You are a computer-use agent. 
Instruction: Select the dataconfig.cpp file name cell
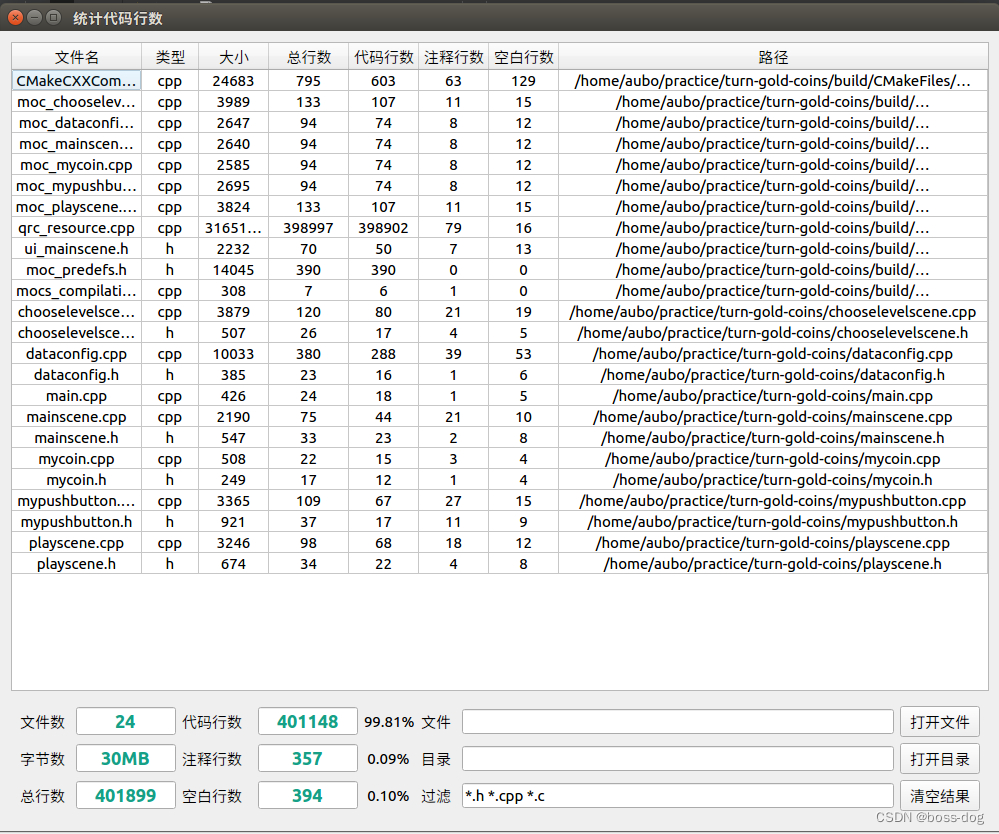(x=76, y=354)
